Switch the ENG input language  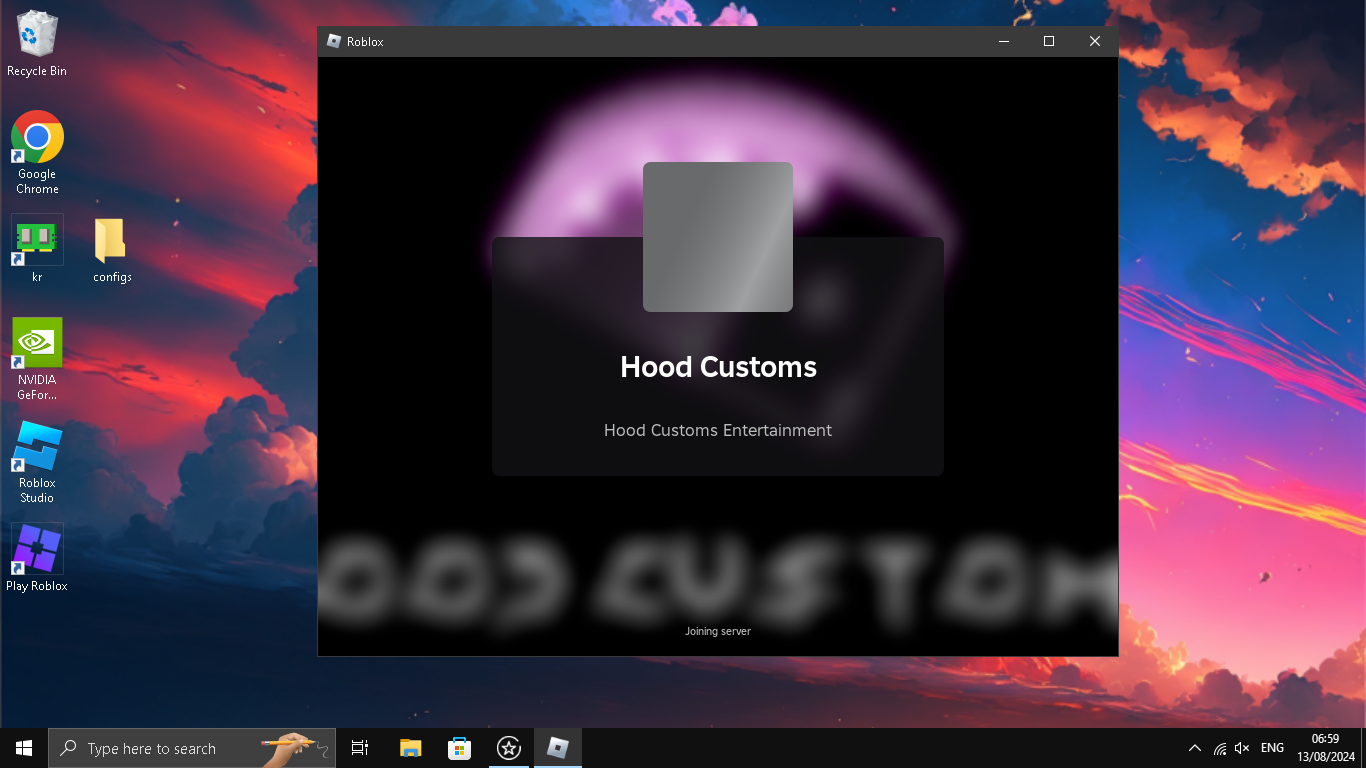tap(1272, 748)
